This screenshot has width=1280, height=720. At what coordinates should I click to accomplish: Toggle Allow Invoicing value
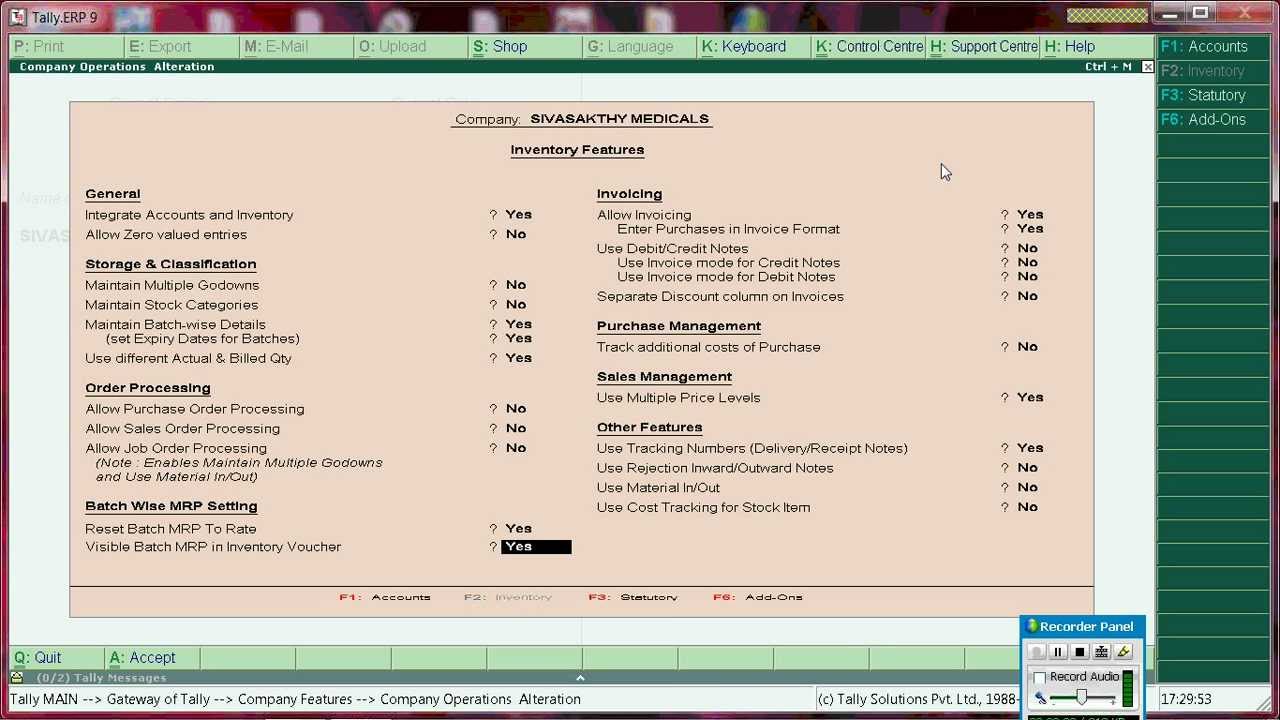[x=1030, y=215]
